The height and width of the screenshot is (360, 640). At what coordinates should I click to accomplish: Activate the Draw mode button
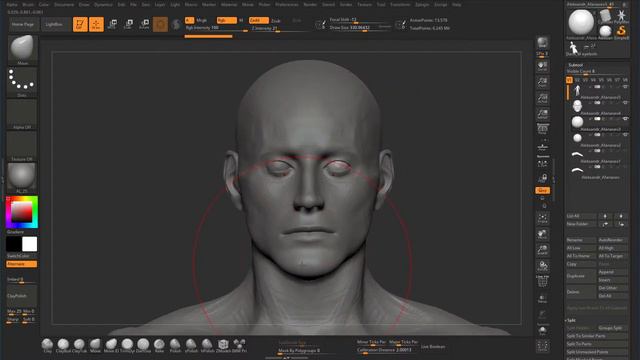[x=96, y=24]
